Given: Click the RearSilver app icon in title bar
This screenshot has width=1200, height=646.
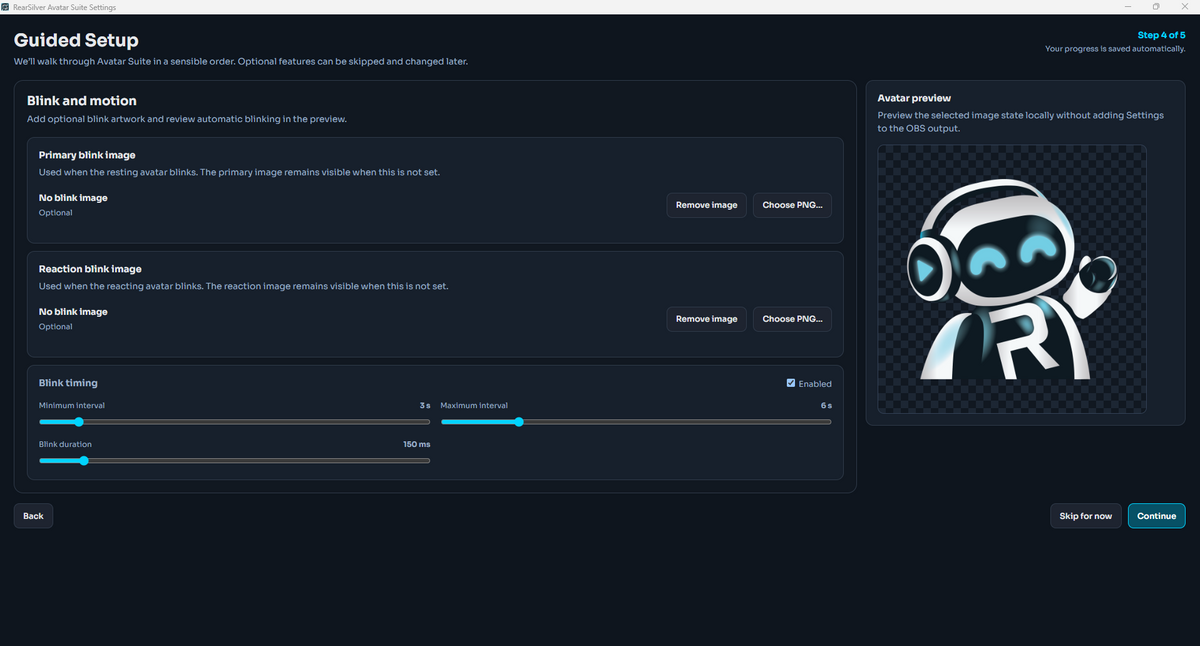Looking at the screenshot, I should 6,7.
